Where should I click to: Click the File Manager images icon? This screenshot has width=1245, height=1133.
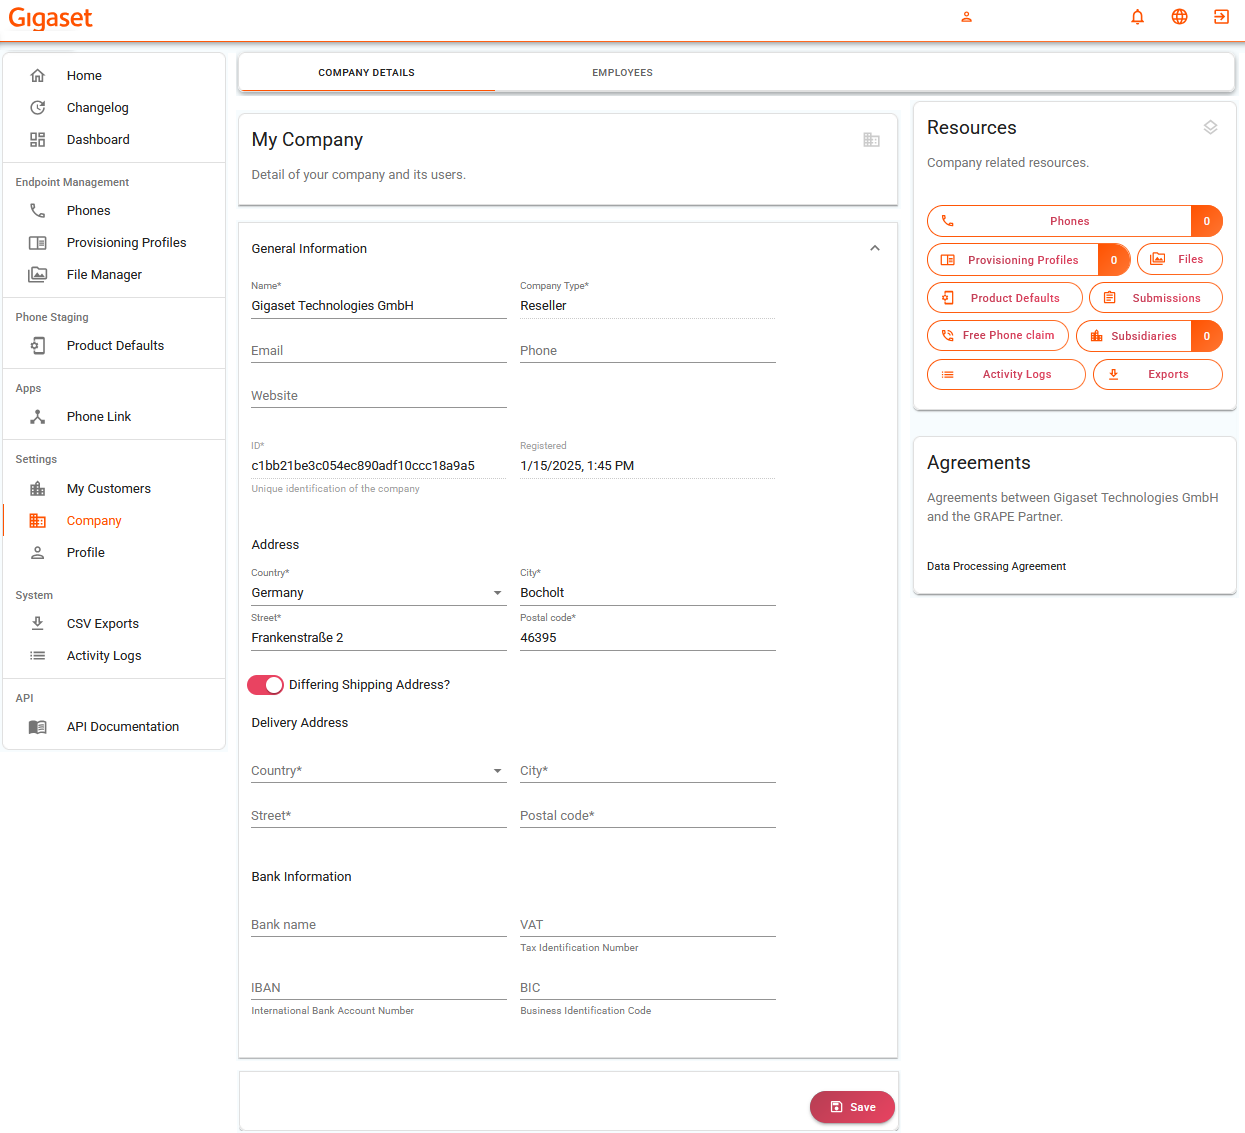pyautogui.click(x=37, y=275)
